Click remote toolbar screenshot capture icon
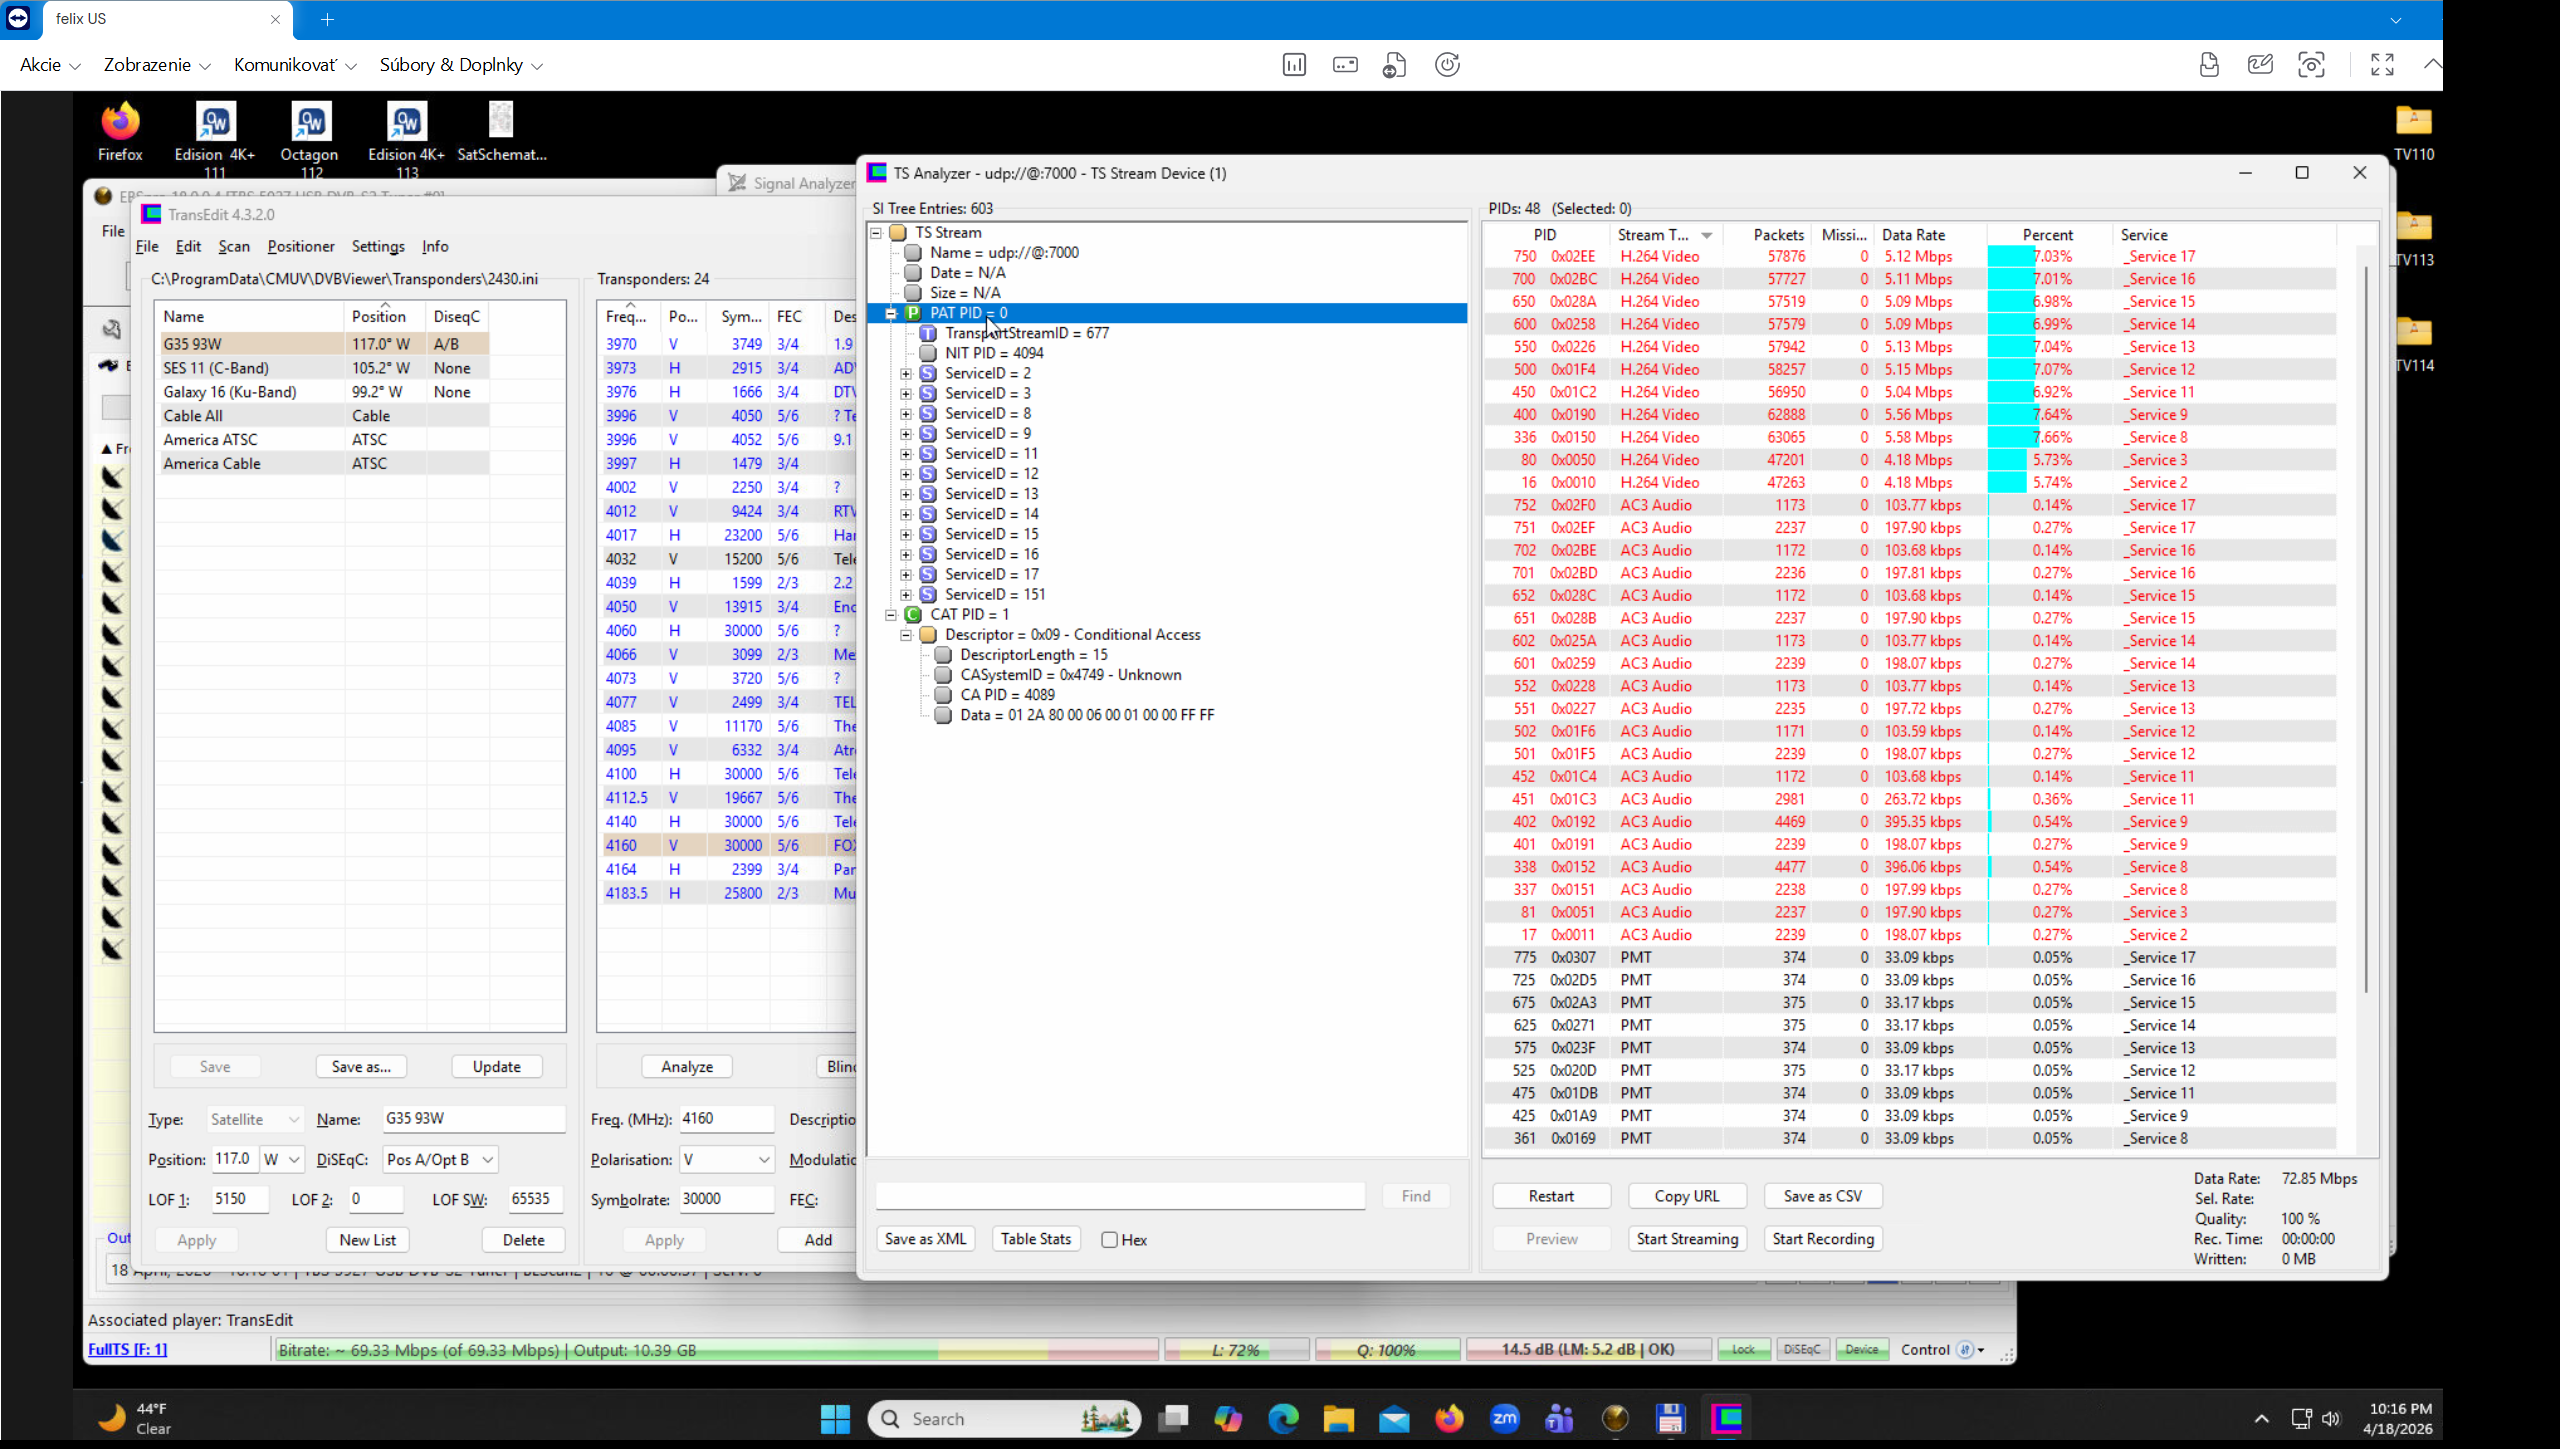The height and width of the screenshot is (1449, 2560). [x=2311, y=65]
